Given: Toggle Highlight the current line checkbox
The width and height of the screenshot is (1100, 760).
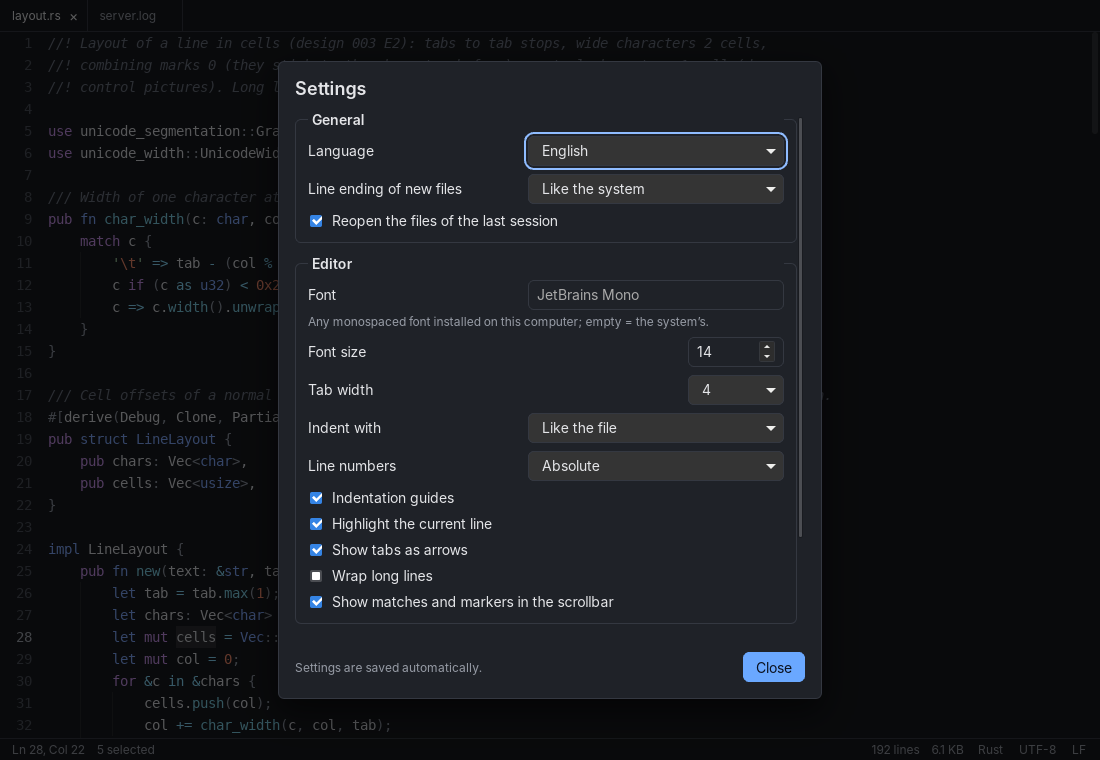Looking at the screenshot, I should (316, 524).
